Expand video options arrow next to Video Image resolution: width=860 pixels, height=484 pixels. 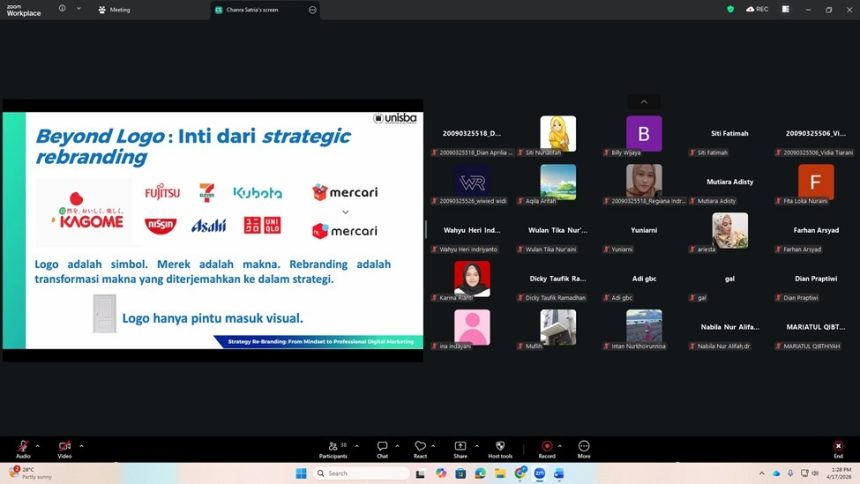coord(81,446)
